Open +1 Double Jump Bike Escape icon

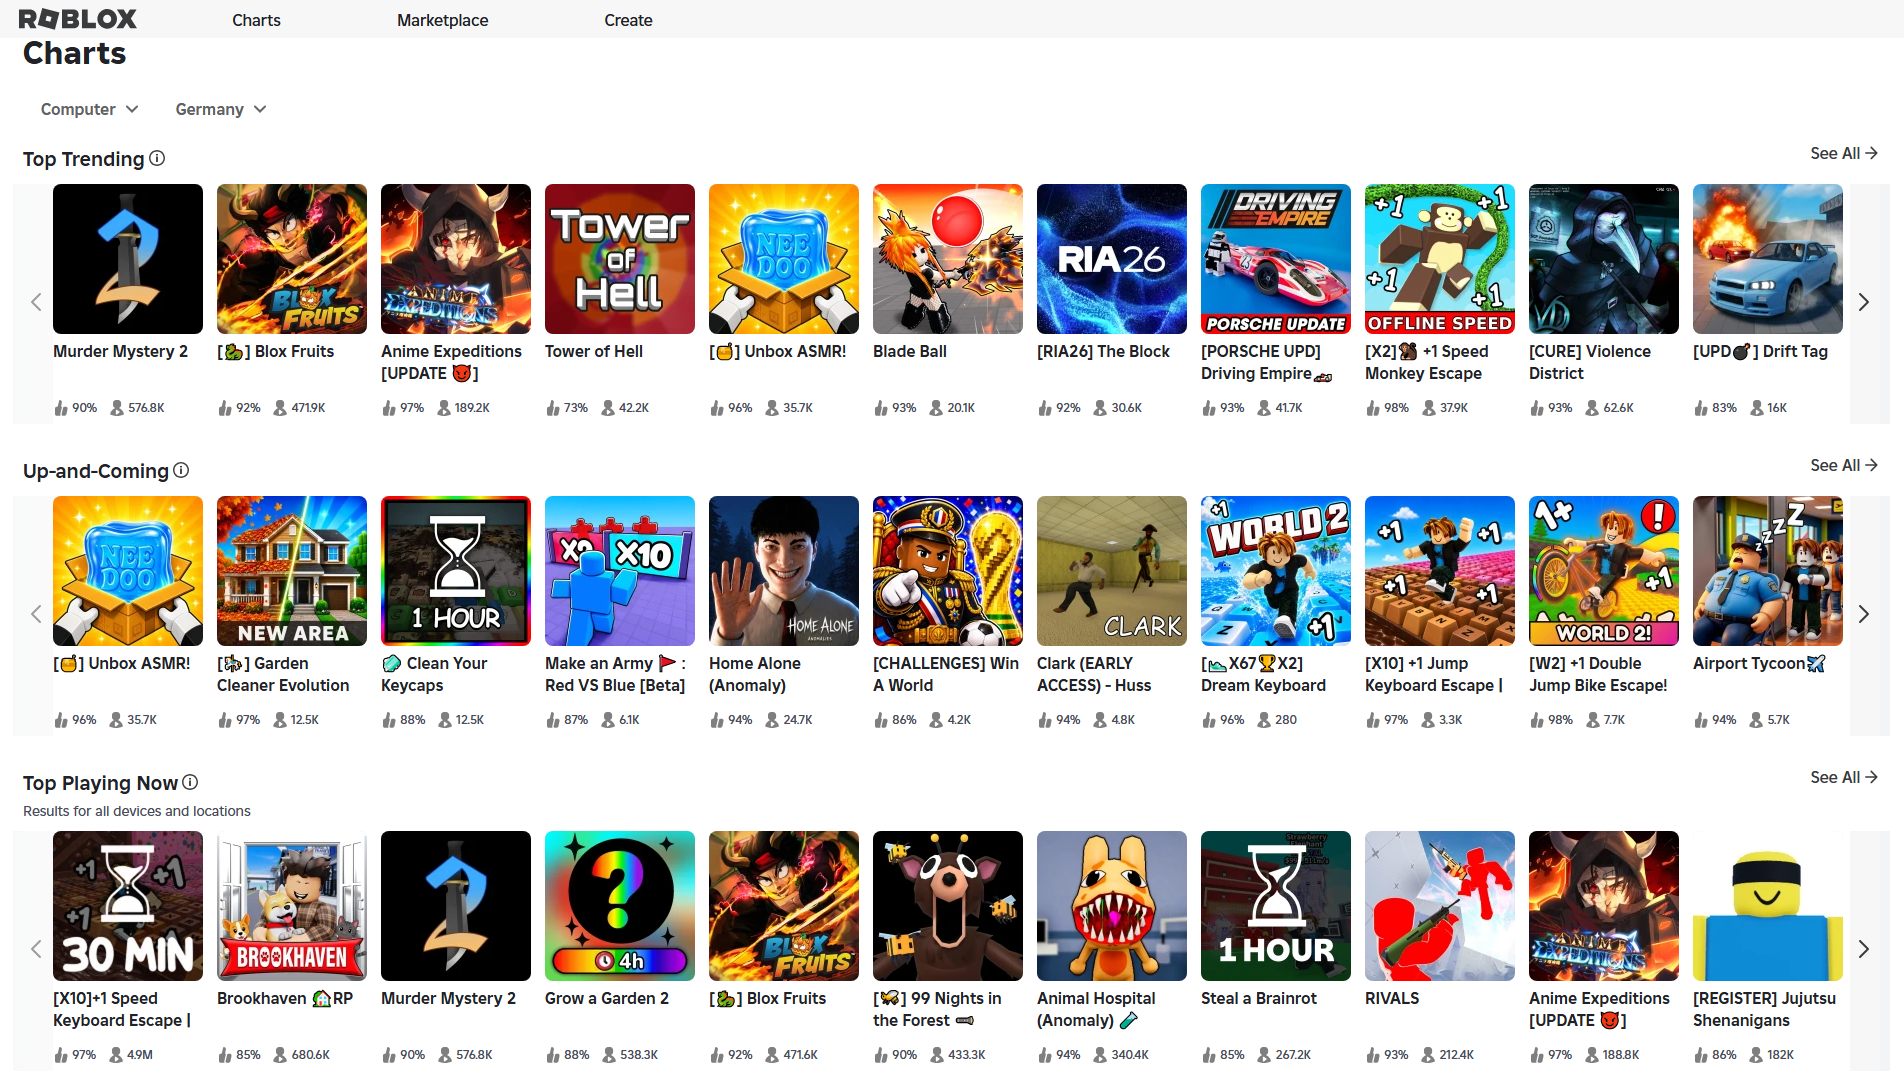(x=1604, y=571)
